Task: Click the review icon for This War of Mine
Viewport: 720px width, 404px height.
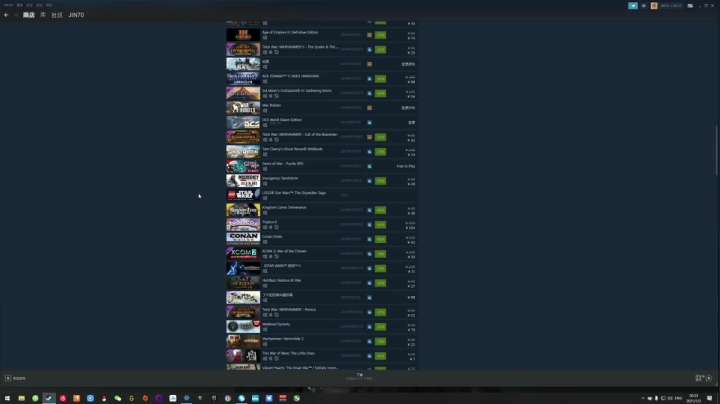Action: [x=369, y=356]
